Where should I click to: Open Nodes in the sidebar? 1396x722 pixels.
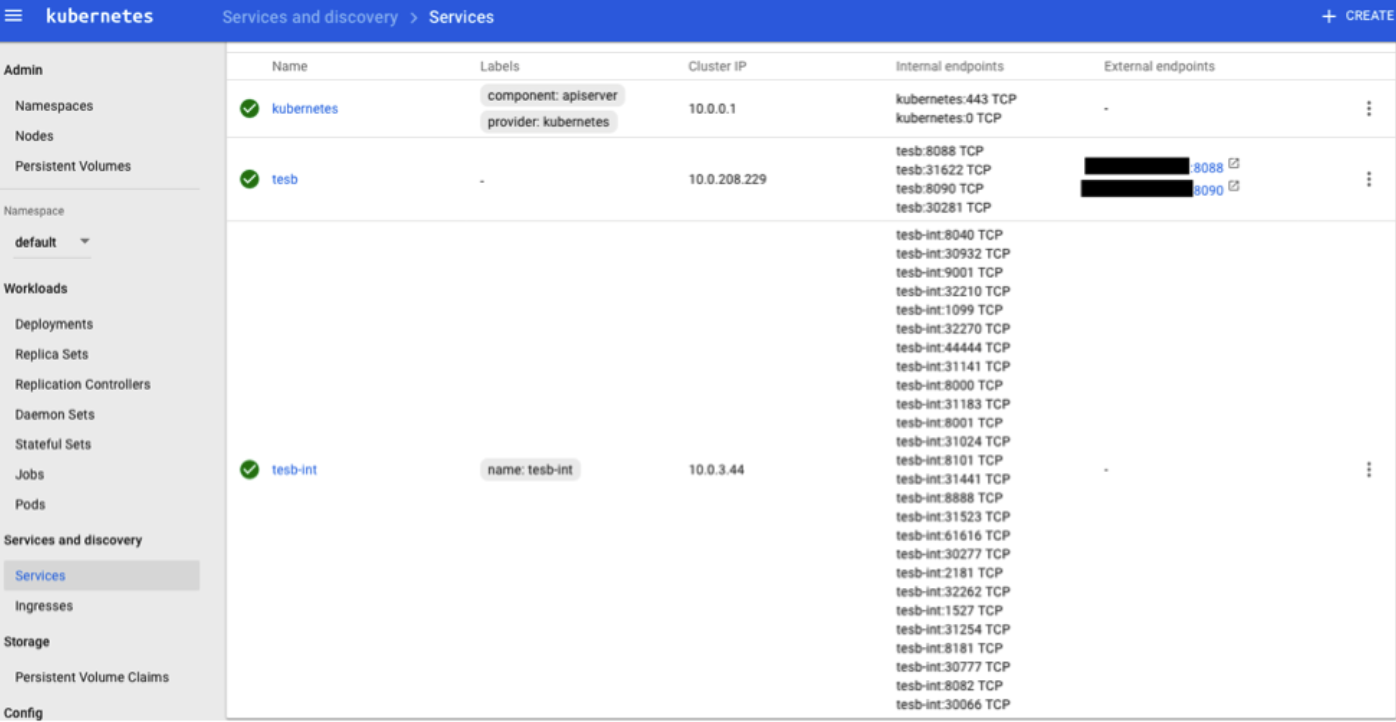[x=34, y=136]
